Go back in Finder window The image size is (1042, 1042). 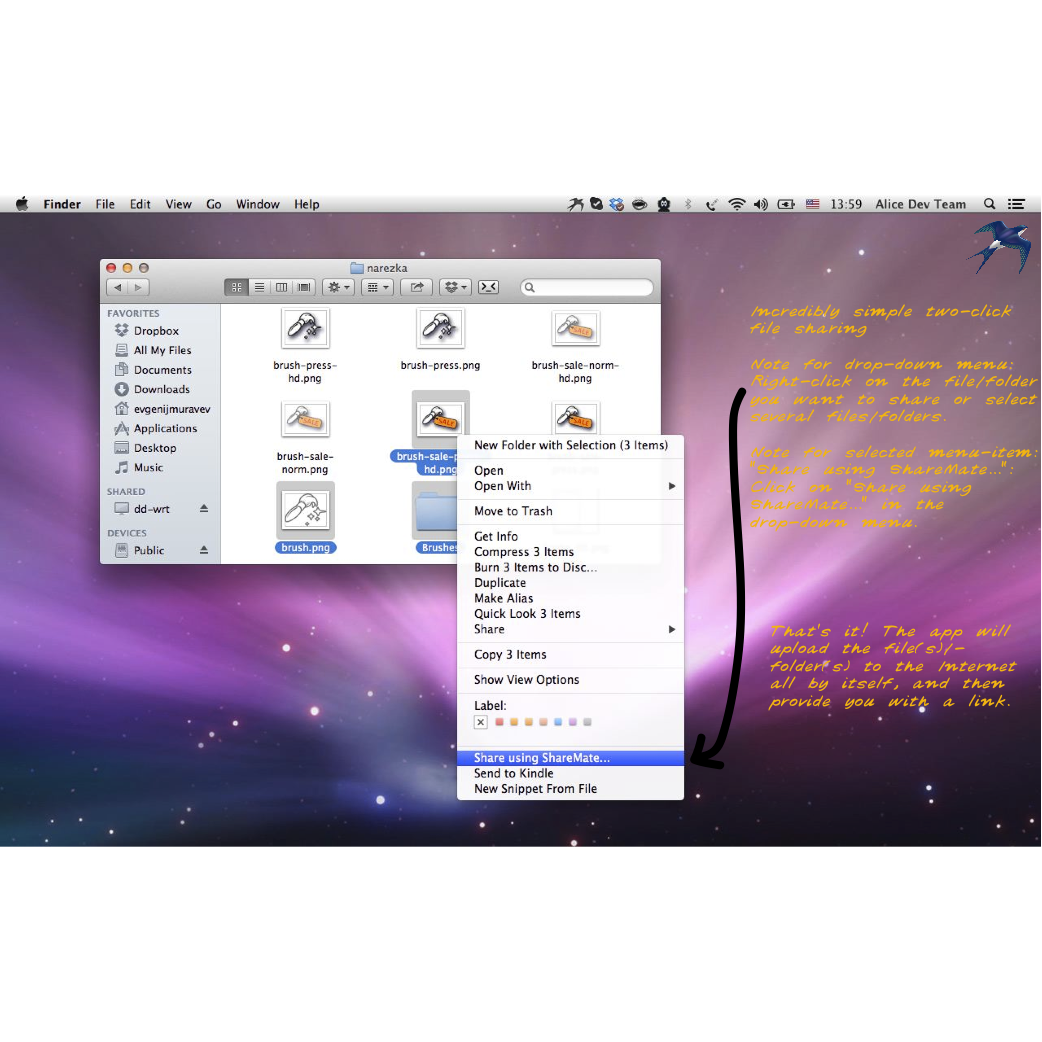coord(118,287)
